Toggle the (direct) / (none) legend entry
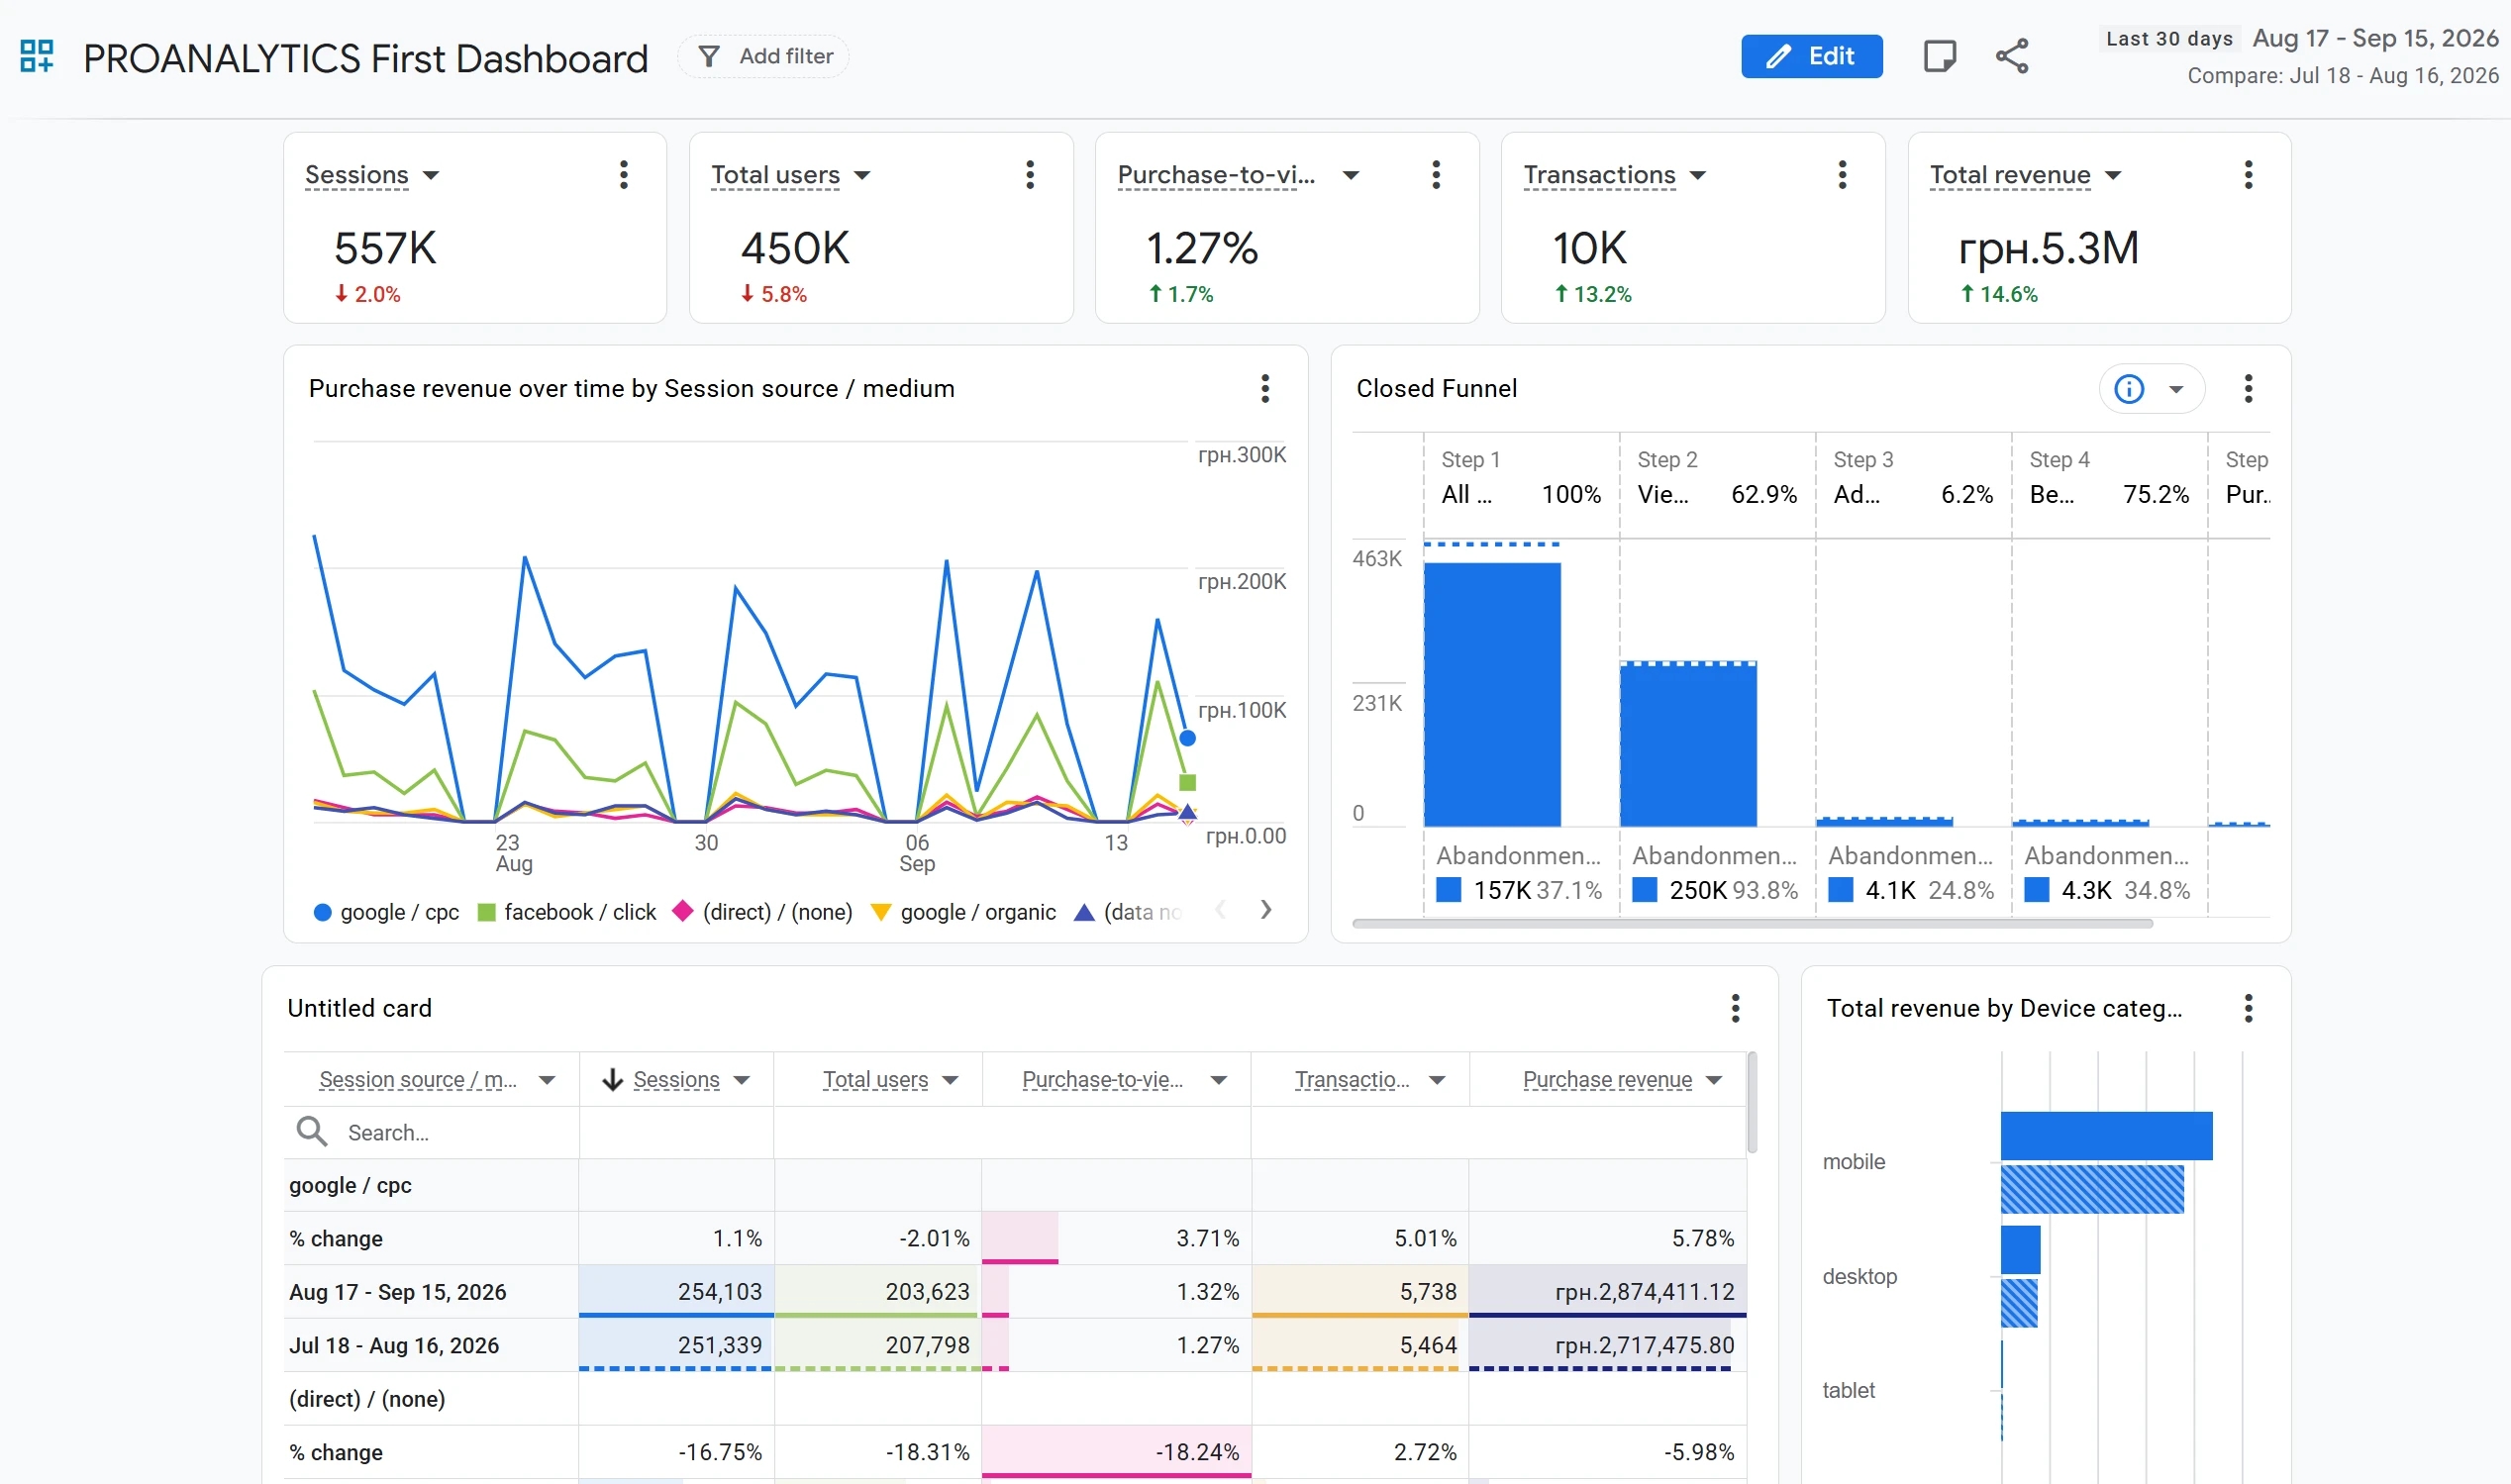 tap(762, 912)
